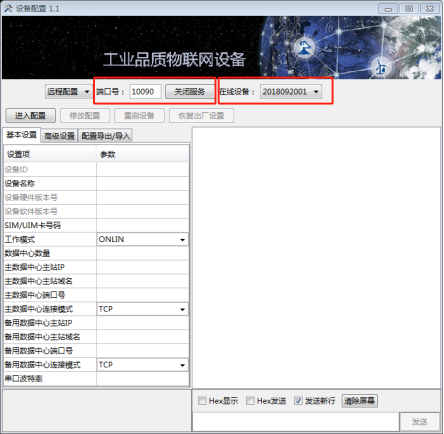Screen dimensions: 444x434
Task: Click the 设置项 column header
Action: tap(50, 154)
